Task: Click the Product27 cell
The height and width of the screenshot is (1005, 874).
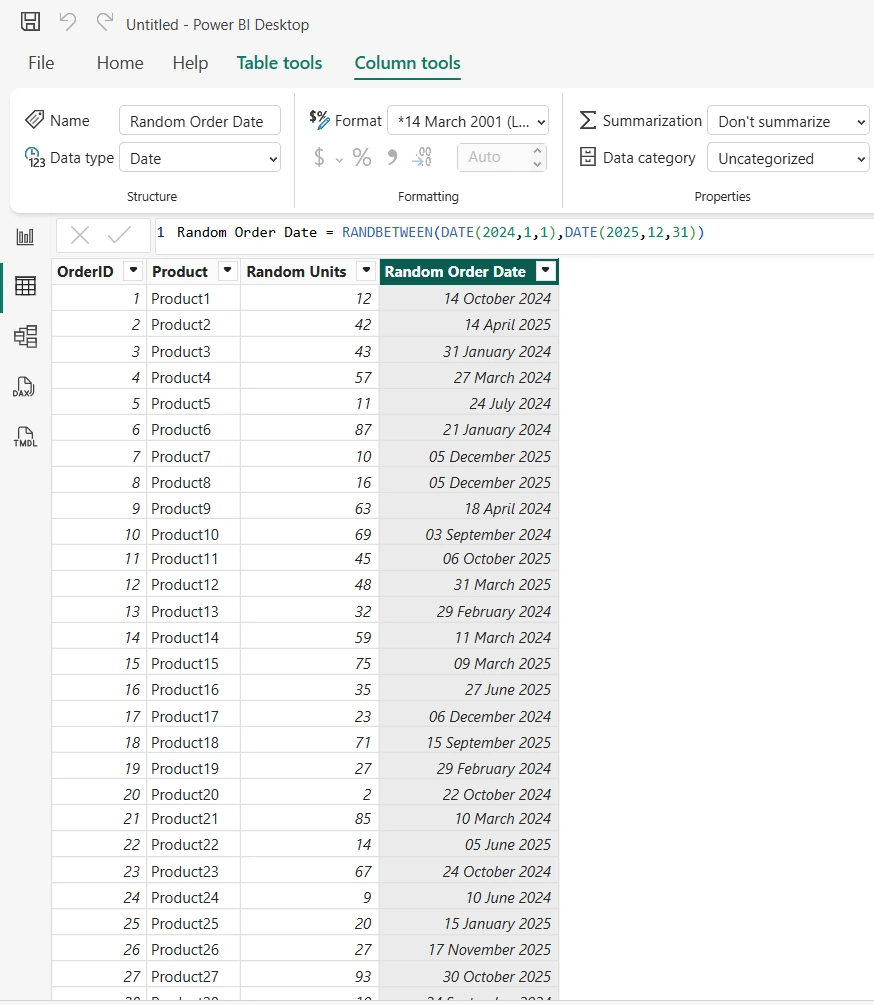Action: pos(193,976)
